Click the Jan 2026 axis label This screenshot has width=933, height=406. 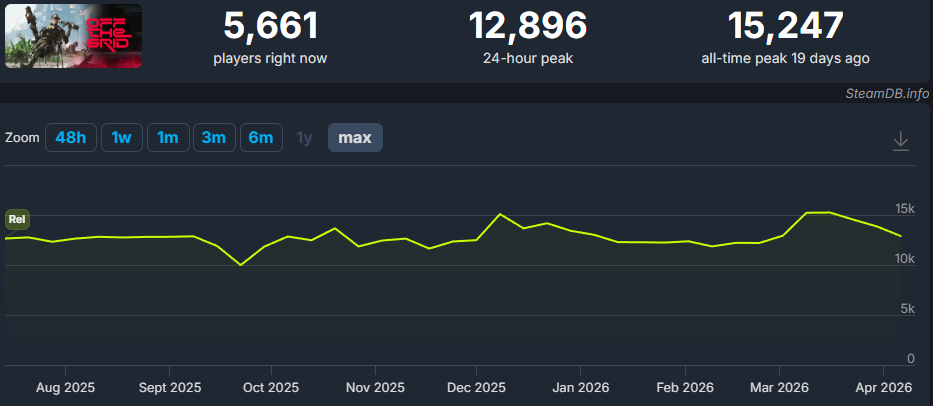pos(580,386)
